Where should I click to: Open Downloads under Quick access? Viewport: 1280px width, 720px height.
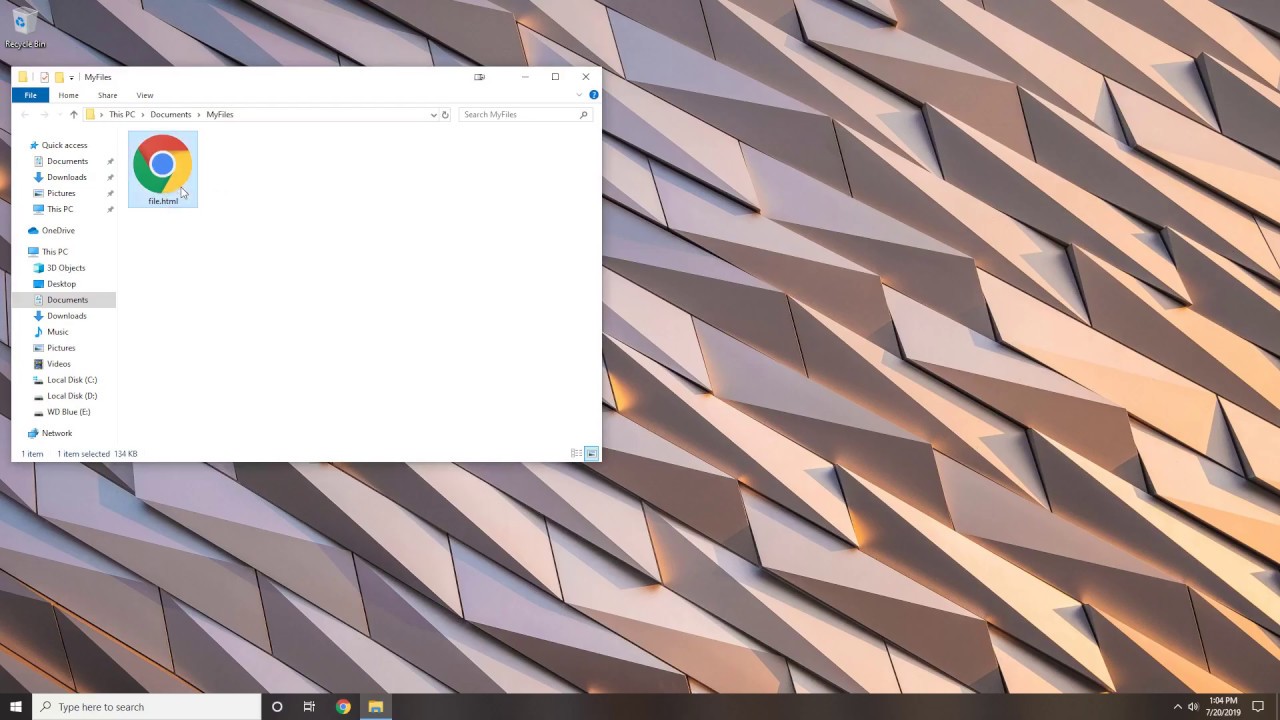pos(67,177)
